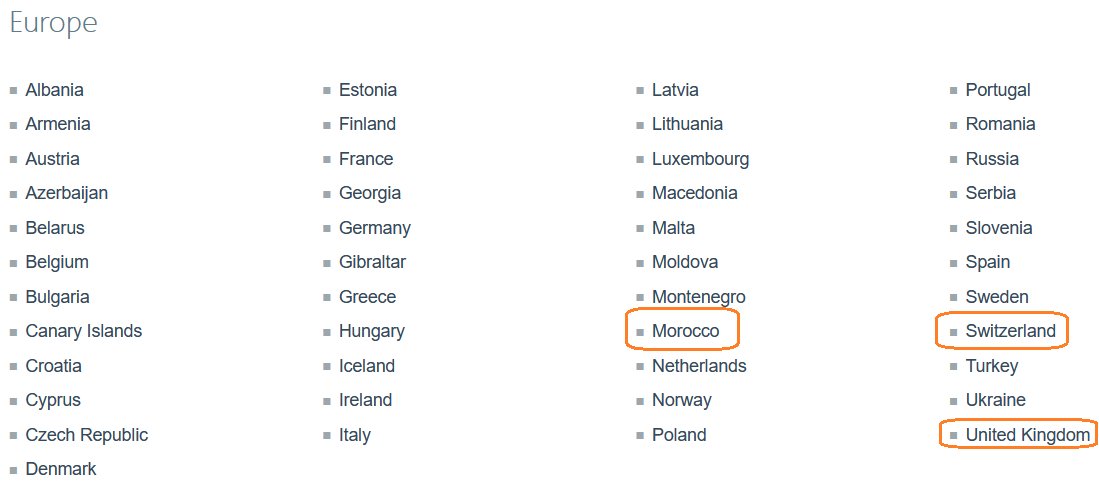Open the Italy country page
This screenshot has height=481, width=1099.
tap(354, 435)
